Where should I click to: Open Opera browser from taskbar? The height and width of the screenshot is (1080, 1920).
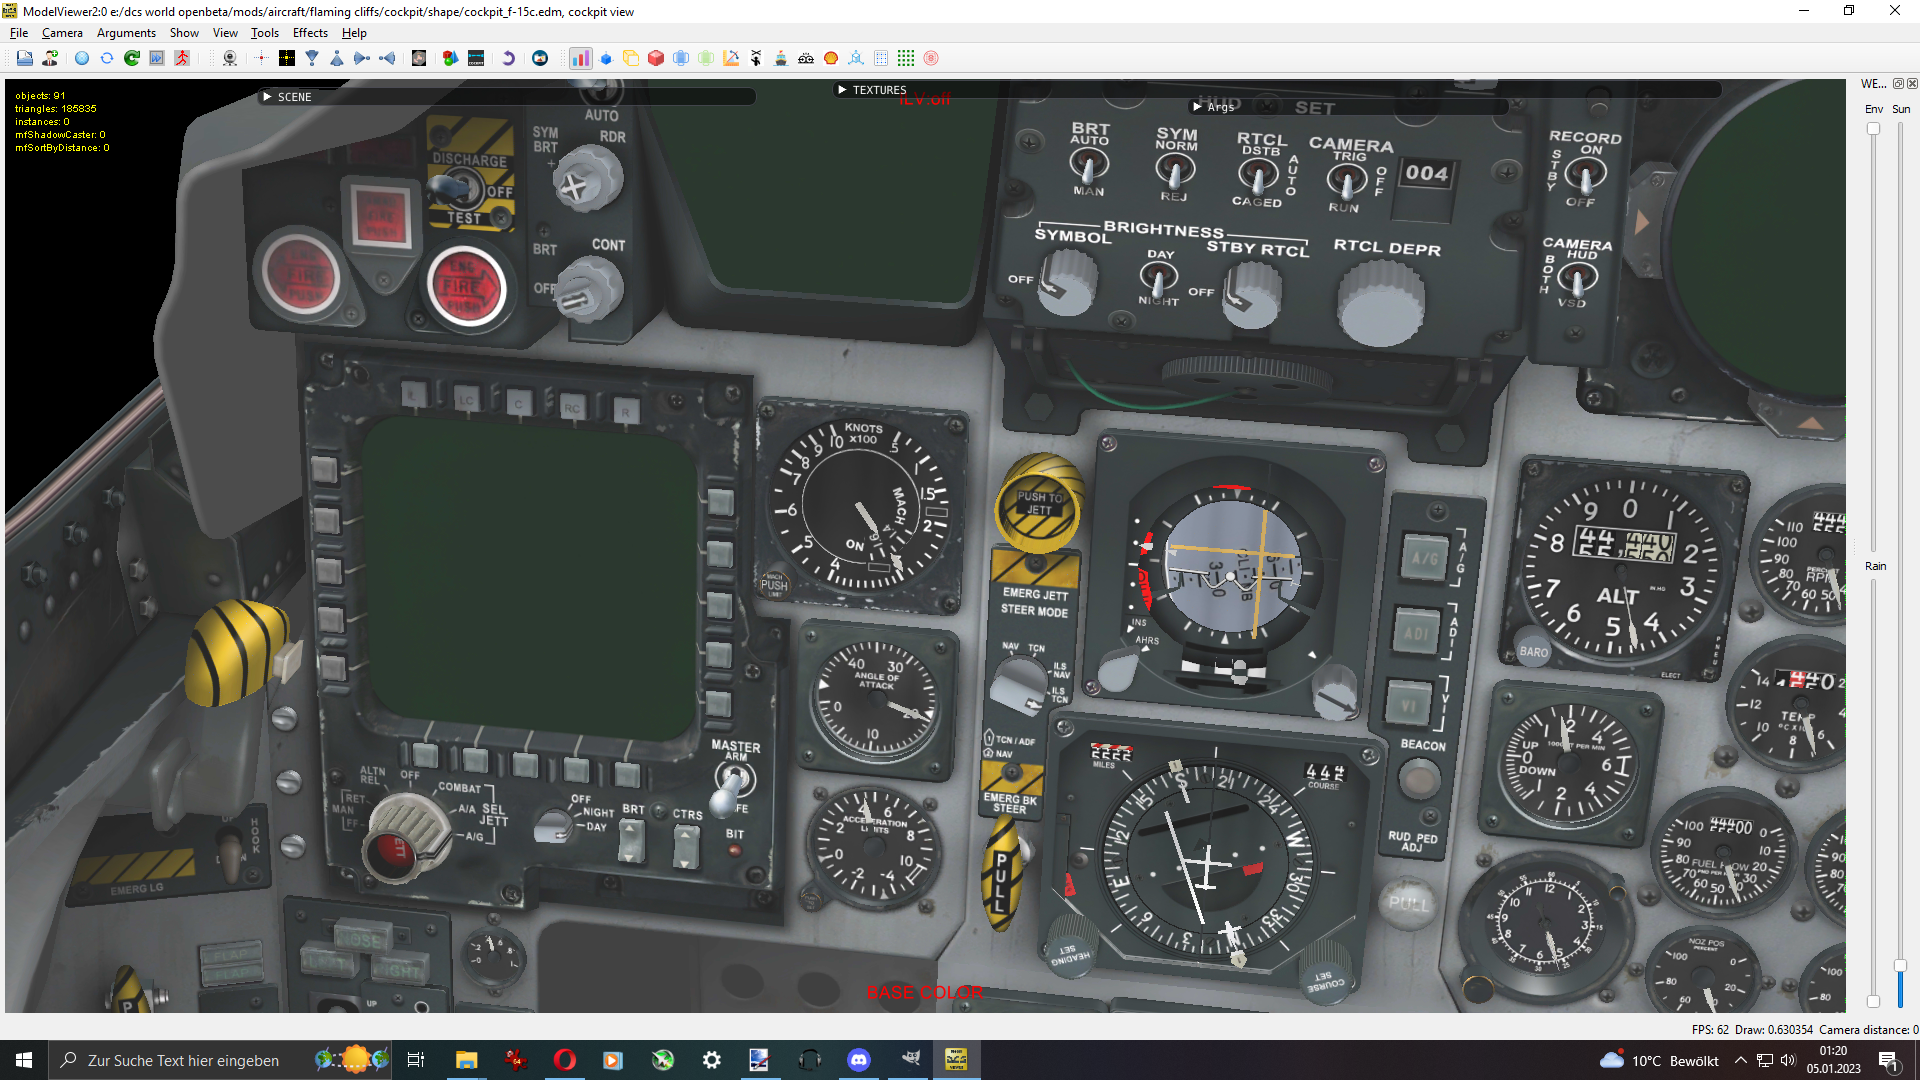(x=565, y=1060)
